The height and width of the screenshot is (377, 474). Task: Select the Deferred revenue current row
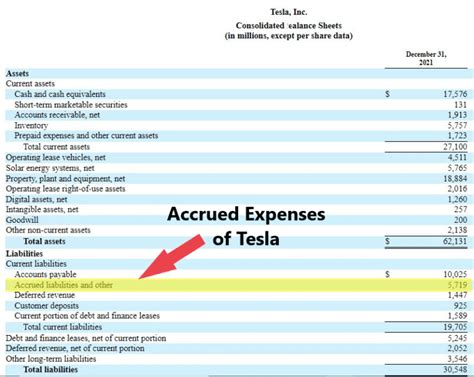click(239, 295)
